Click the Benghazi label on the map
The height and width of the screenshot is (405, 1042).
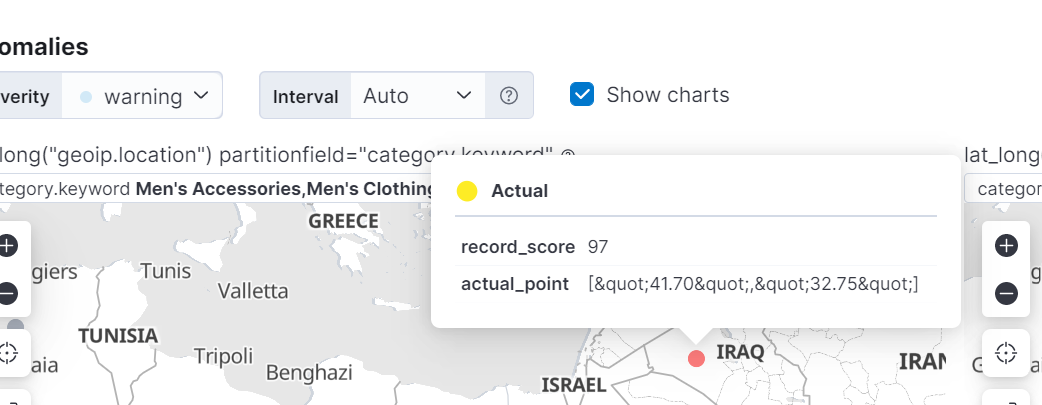pyautogui.click(x=309, y=373)
